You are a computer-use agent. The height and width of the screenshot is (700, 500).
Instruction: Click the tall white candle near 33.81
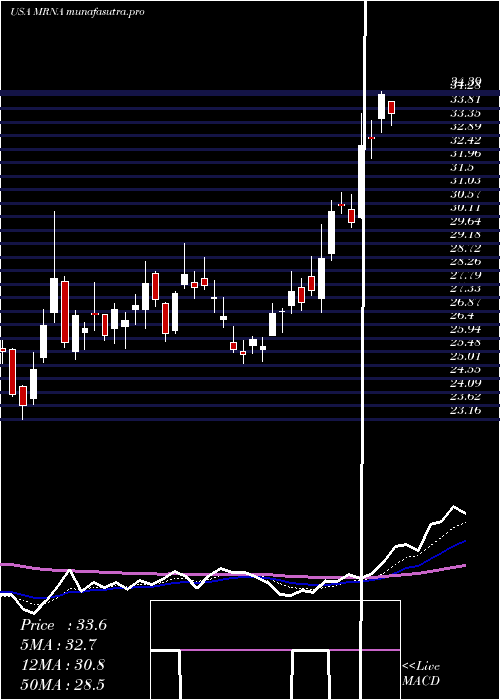tap(381, 106)
